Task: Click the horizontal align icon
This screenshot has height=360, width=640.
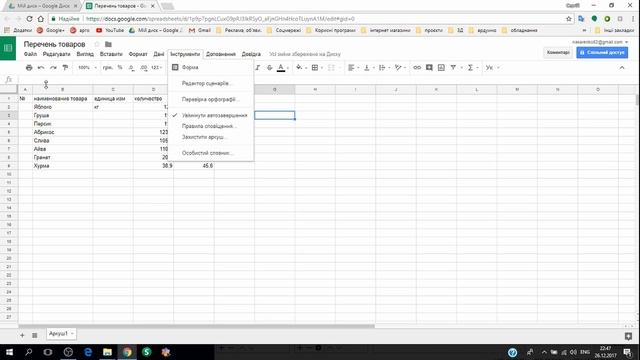Action: [x=351, y=67]
